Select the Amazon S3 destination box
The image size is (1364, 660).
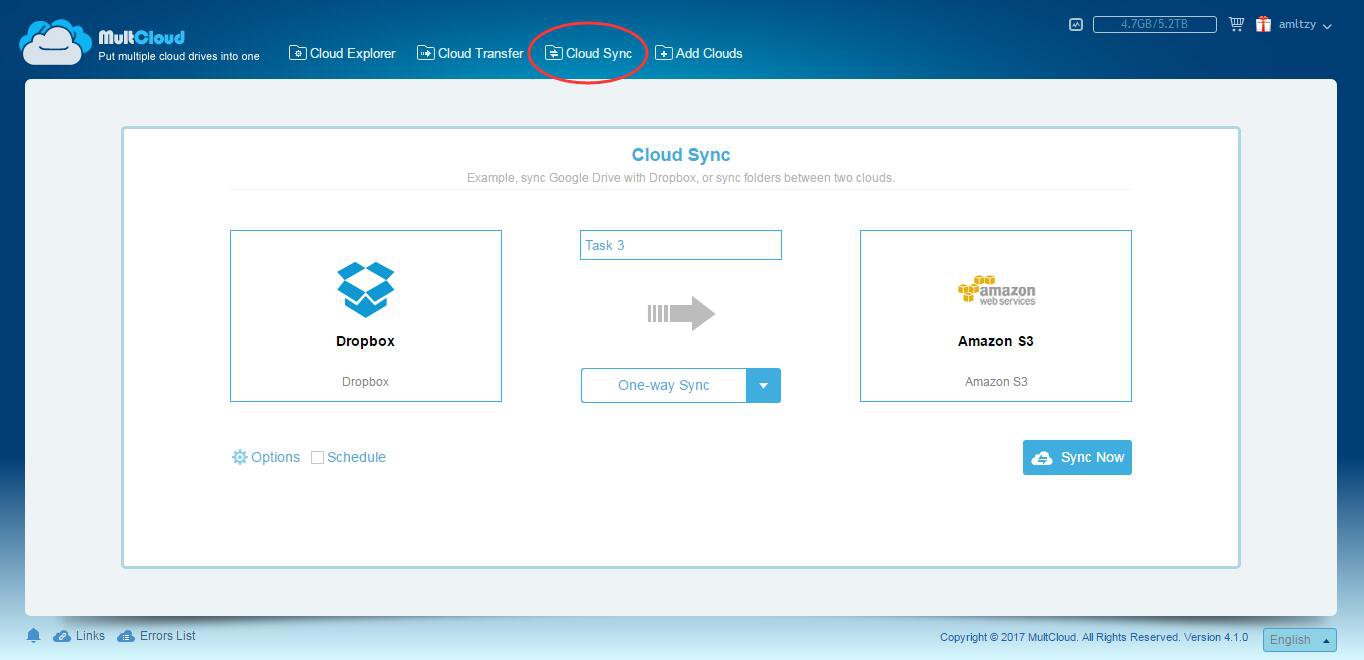coord(996,316)
